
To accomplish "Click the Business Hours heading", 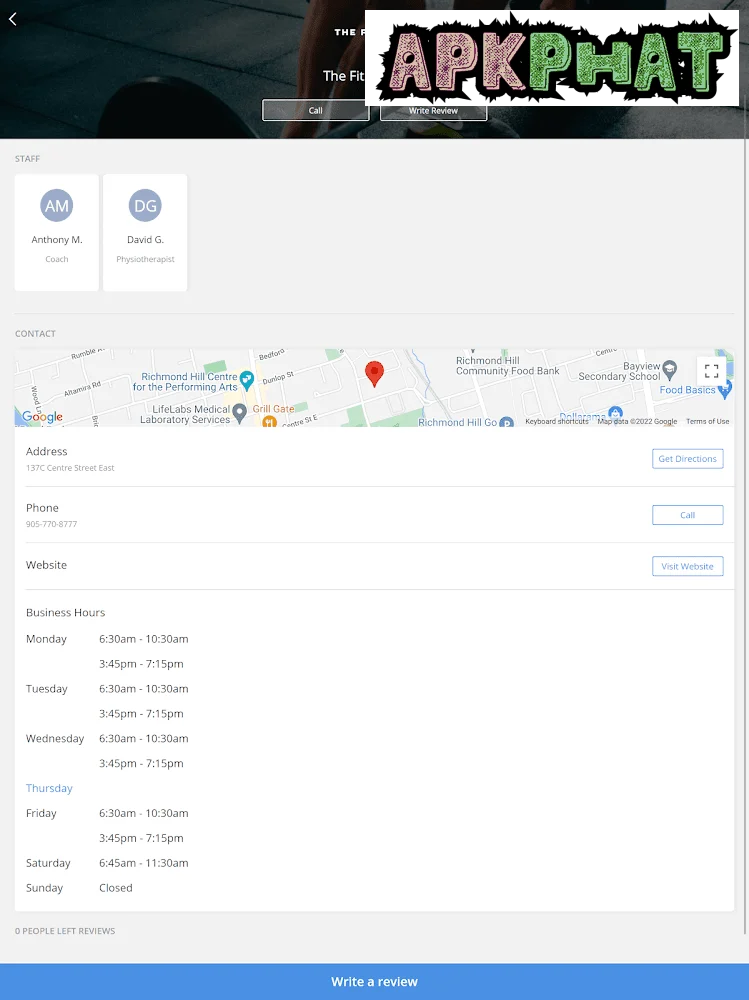I will [x=65, y=612].
